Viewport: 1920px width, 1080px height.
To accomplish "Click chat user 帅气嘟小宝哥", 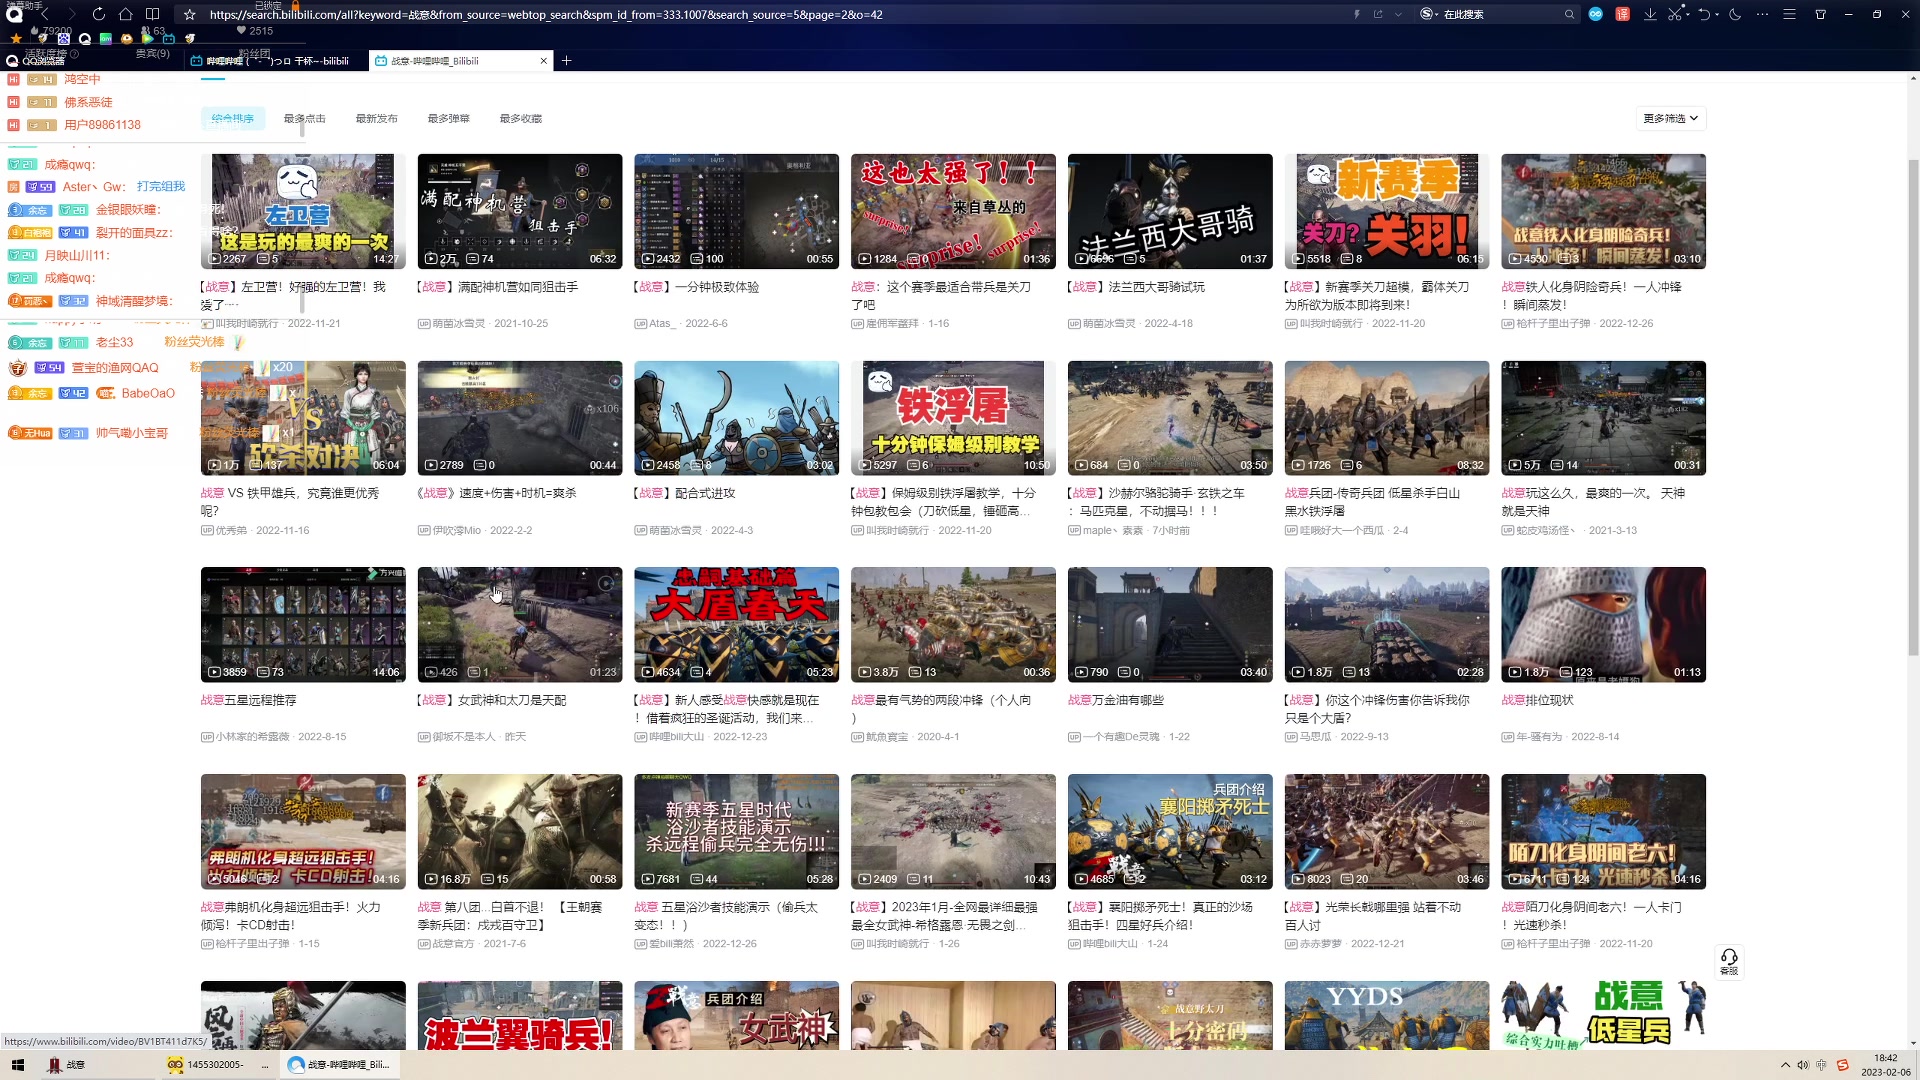I will pos(132,433).
